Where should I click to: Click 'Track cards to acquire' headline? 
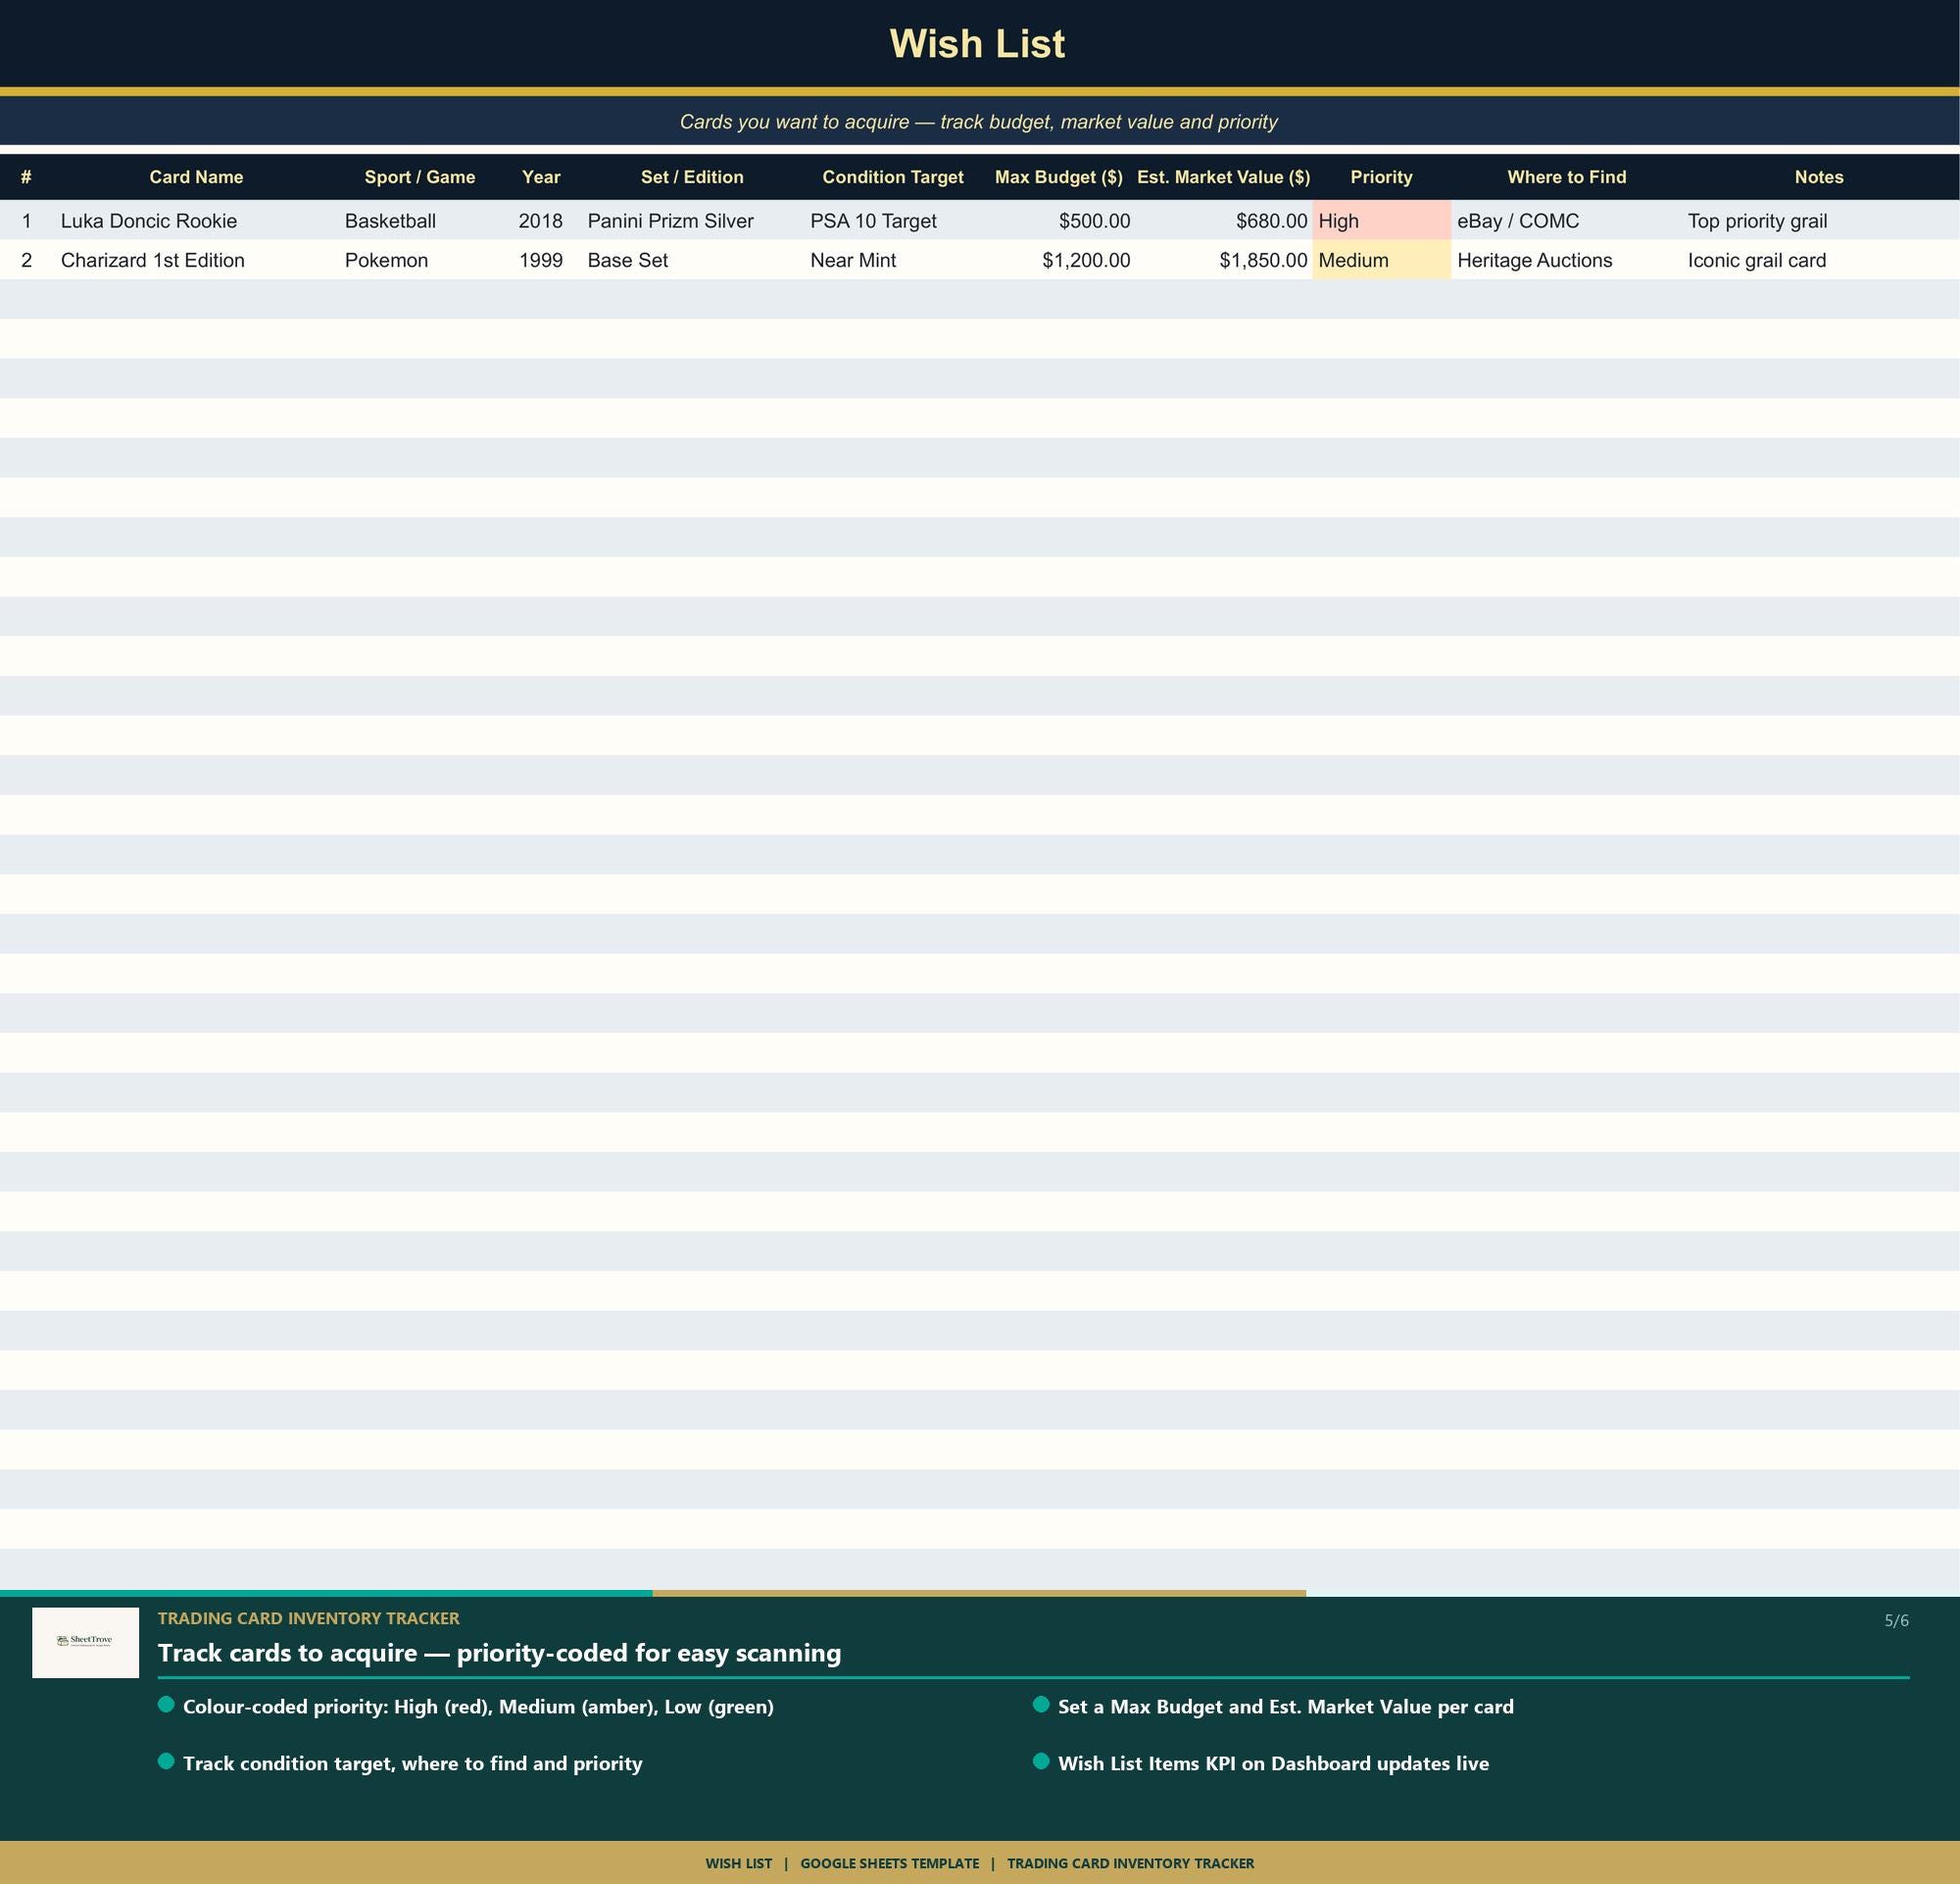(499, 1653)
